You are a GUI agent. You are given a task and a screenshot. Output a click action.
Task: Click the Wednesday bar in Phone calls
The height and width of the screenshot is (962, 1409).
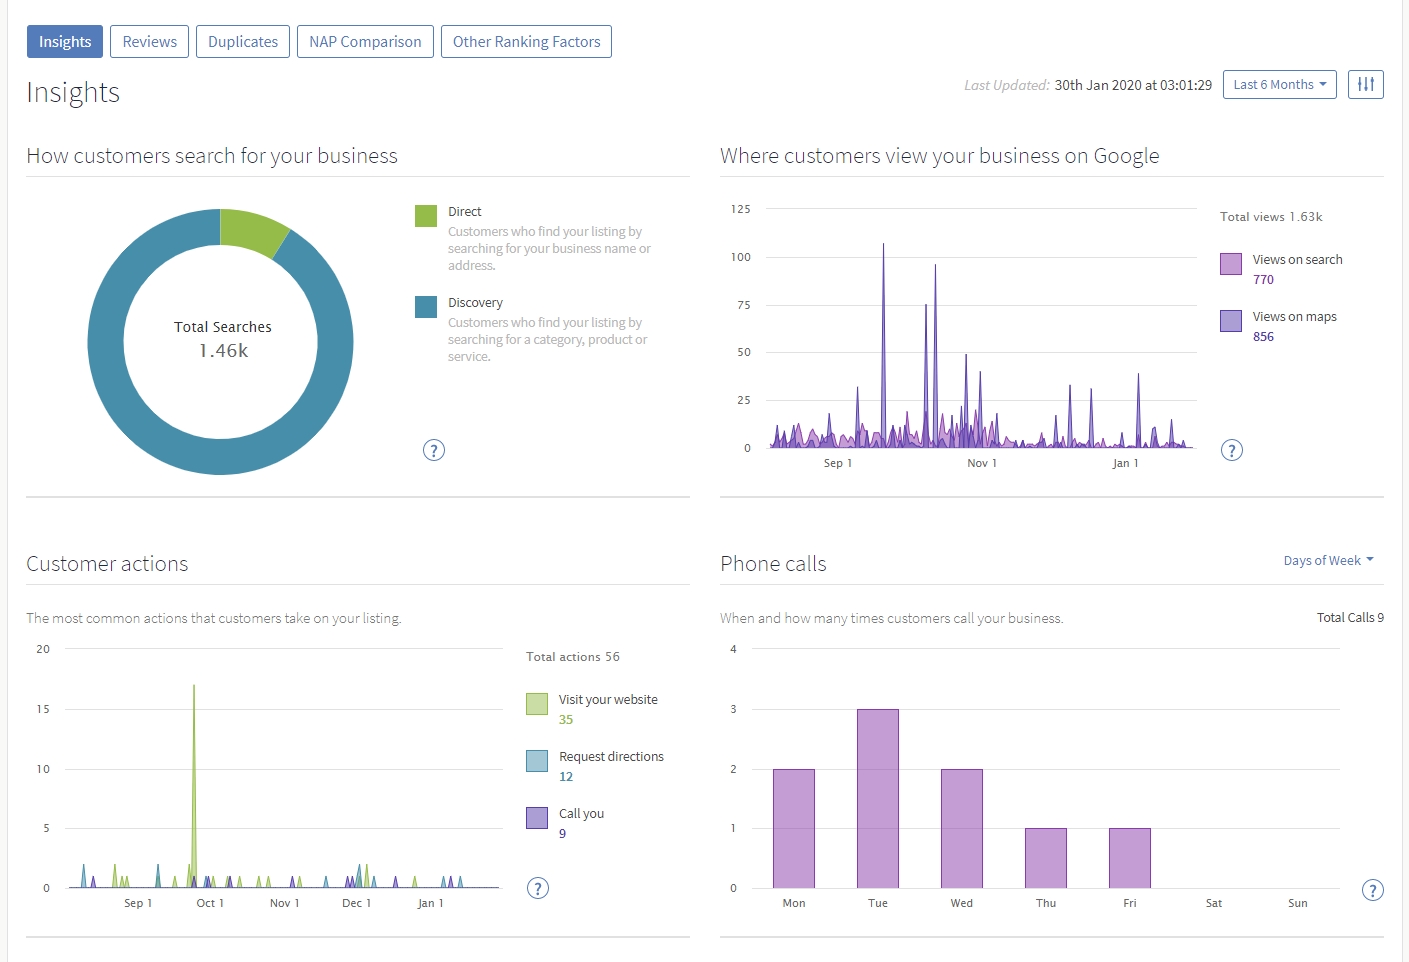[962, 828]
